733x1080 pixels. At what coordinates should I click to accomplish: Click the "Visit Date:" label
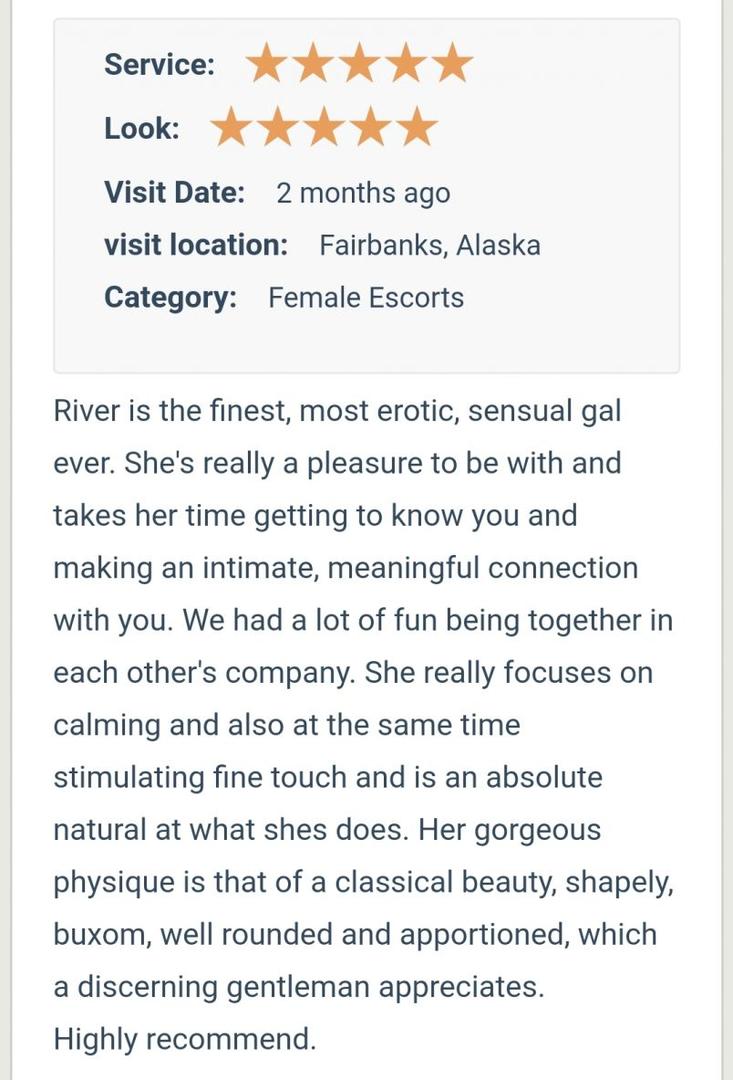174,193
